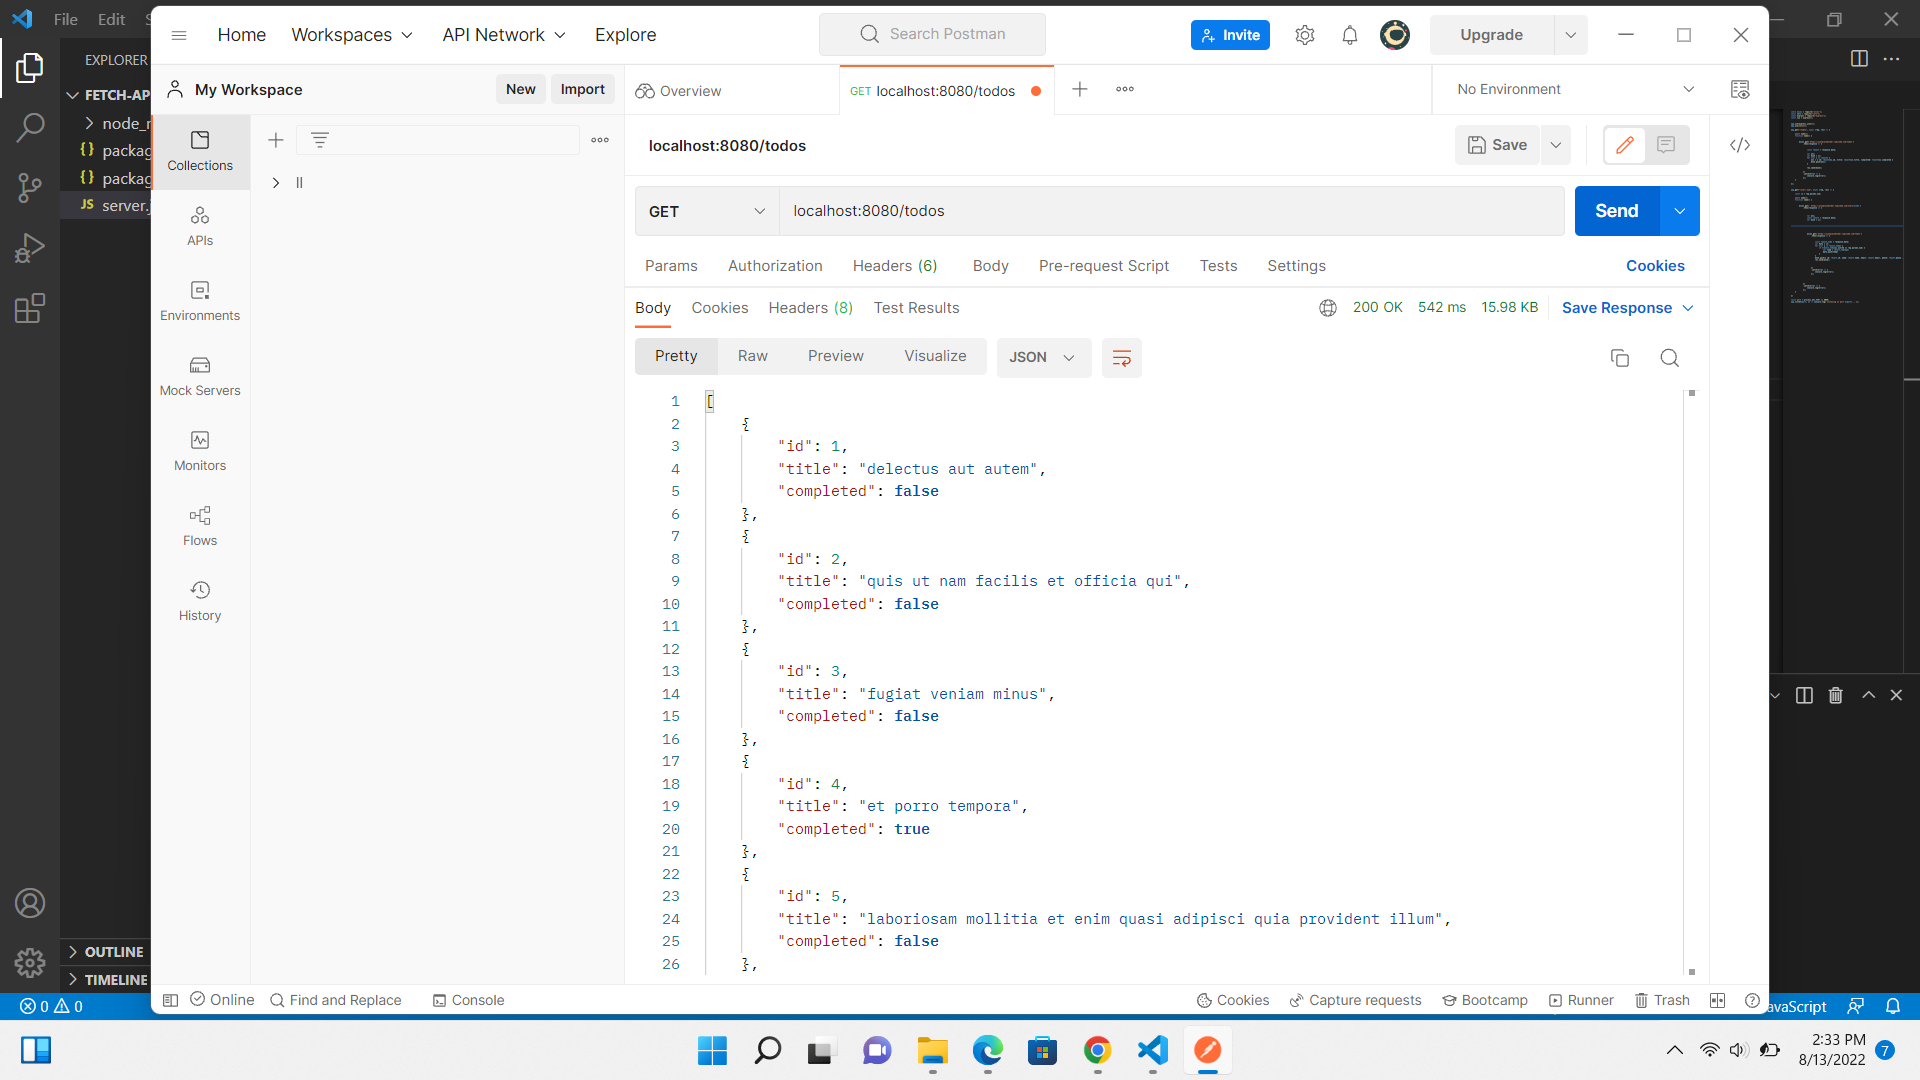Screen dimensions: 1920x1080
Task: Open Collections in the Postman sidebar
Action: [x=200, y=151]
